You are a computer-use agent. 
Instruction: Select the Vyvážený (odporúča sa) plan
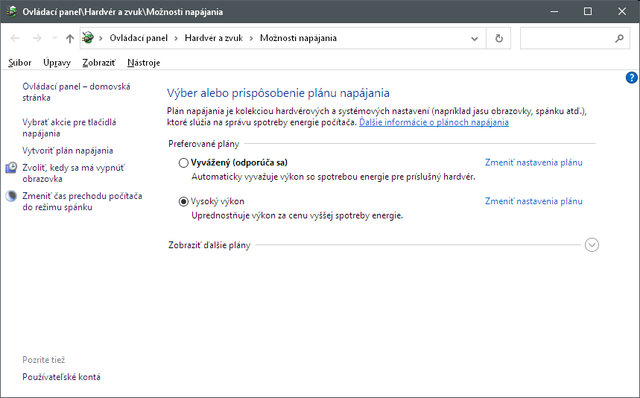pos(184,163)
